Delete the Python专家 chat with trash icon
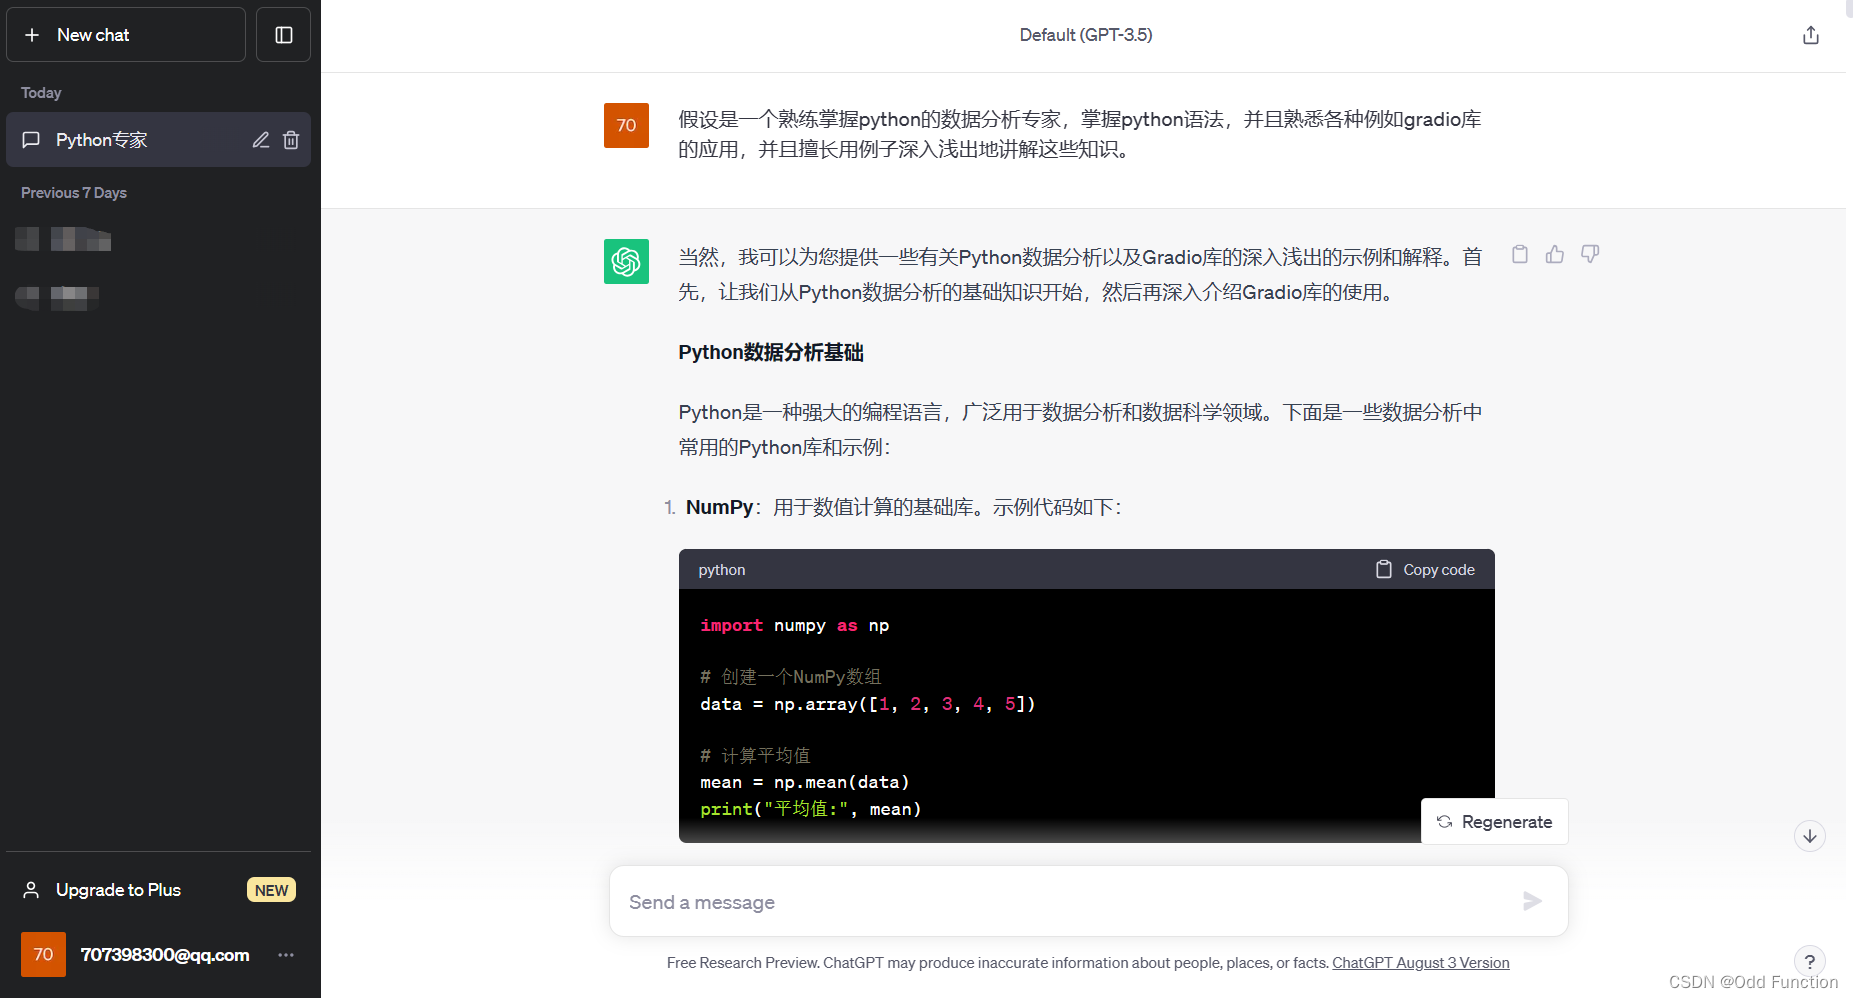Screen dimensions: 1853x998 point(291,140)
